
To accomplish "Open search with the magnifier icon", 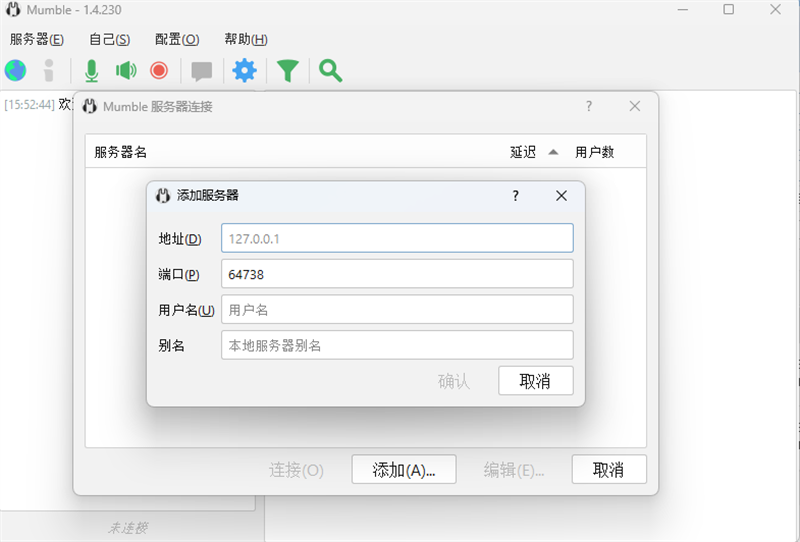I will click(x=331, y=70).
